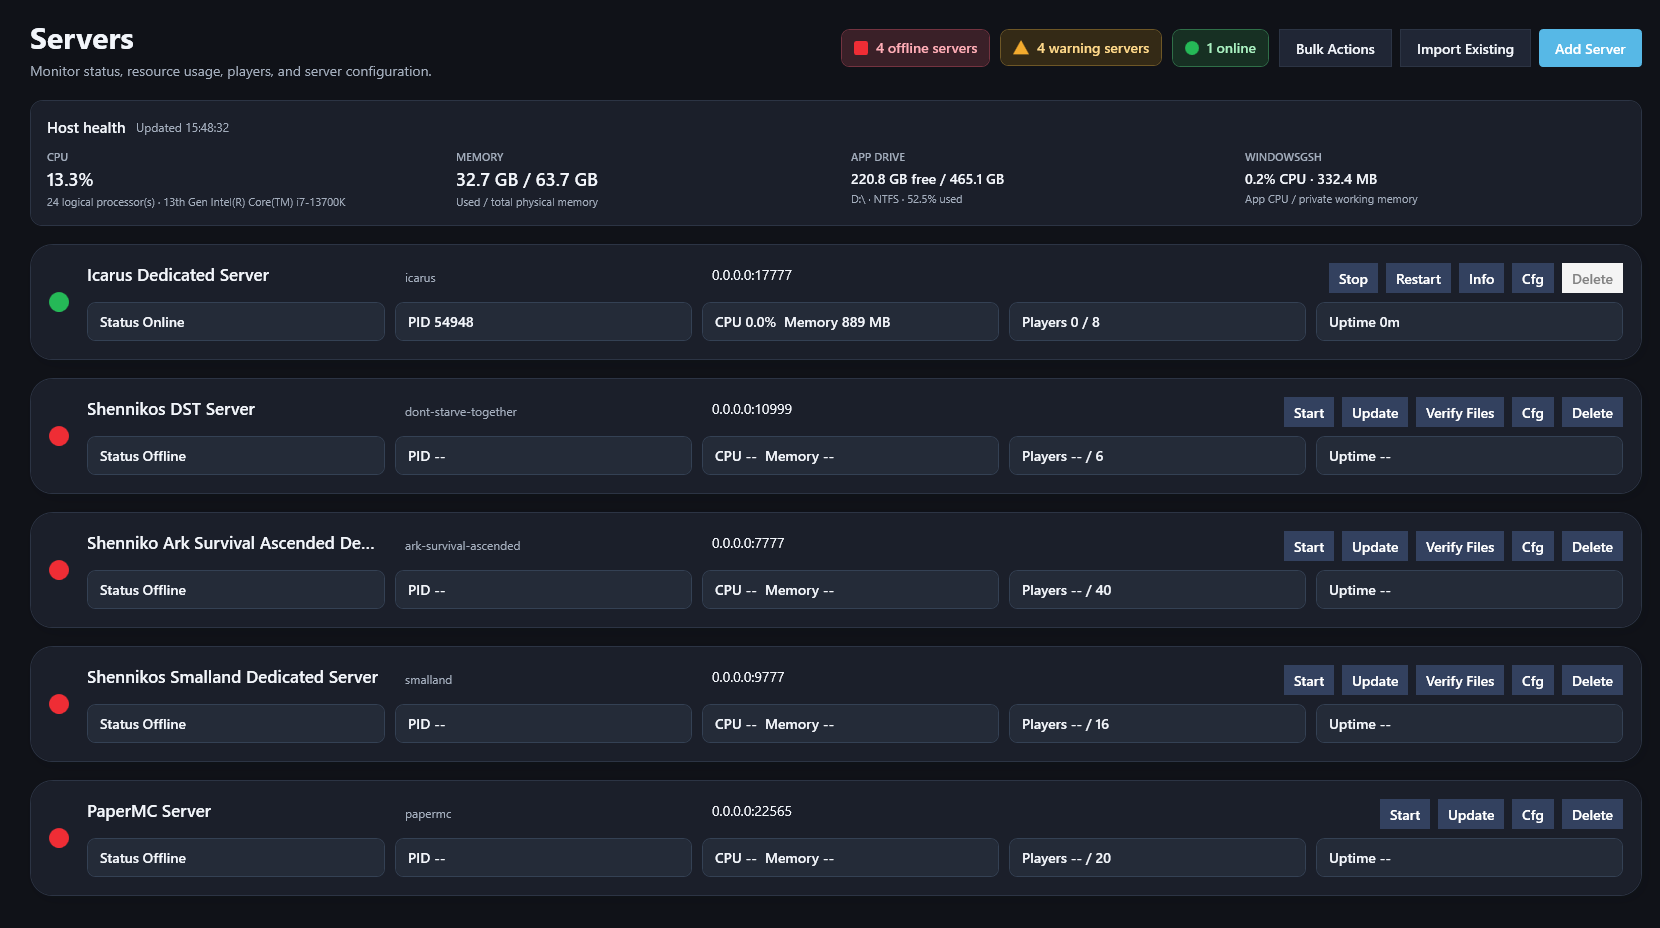Screen dimensions: 1660x928
Task: Click the PID 54948 field
Action: (543, 322)
